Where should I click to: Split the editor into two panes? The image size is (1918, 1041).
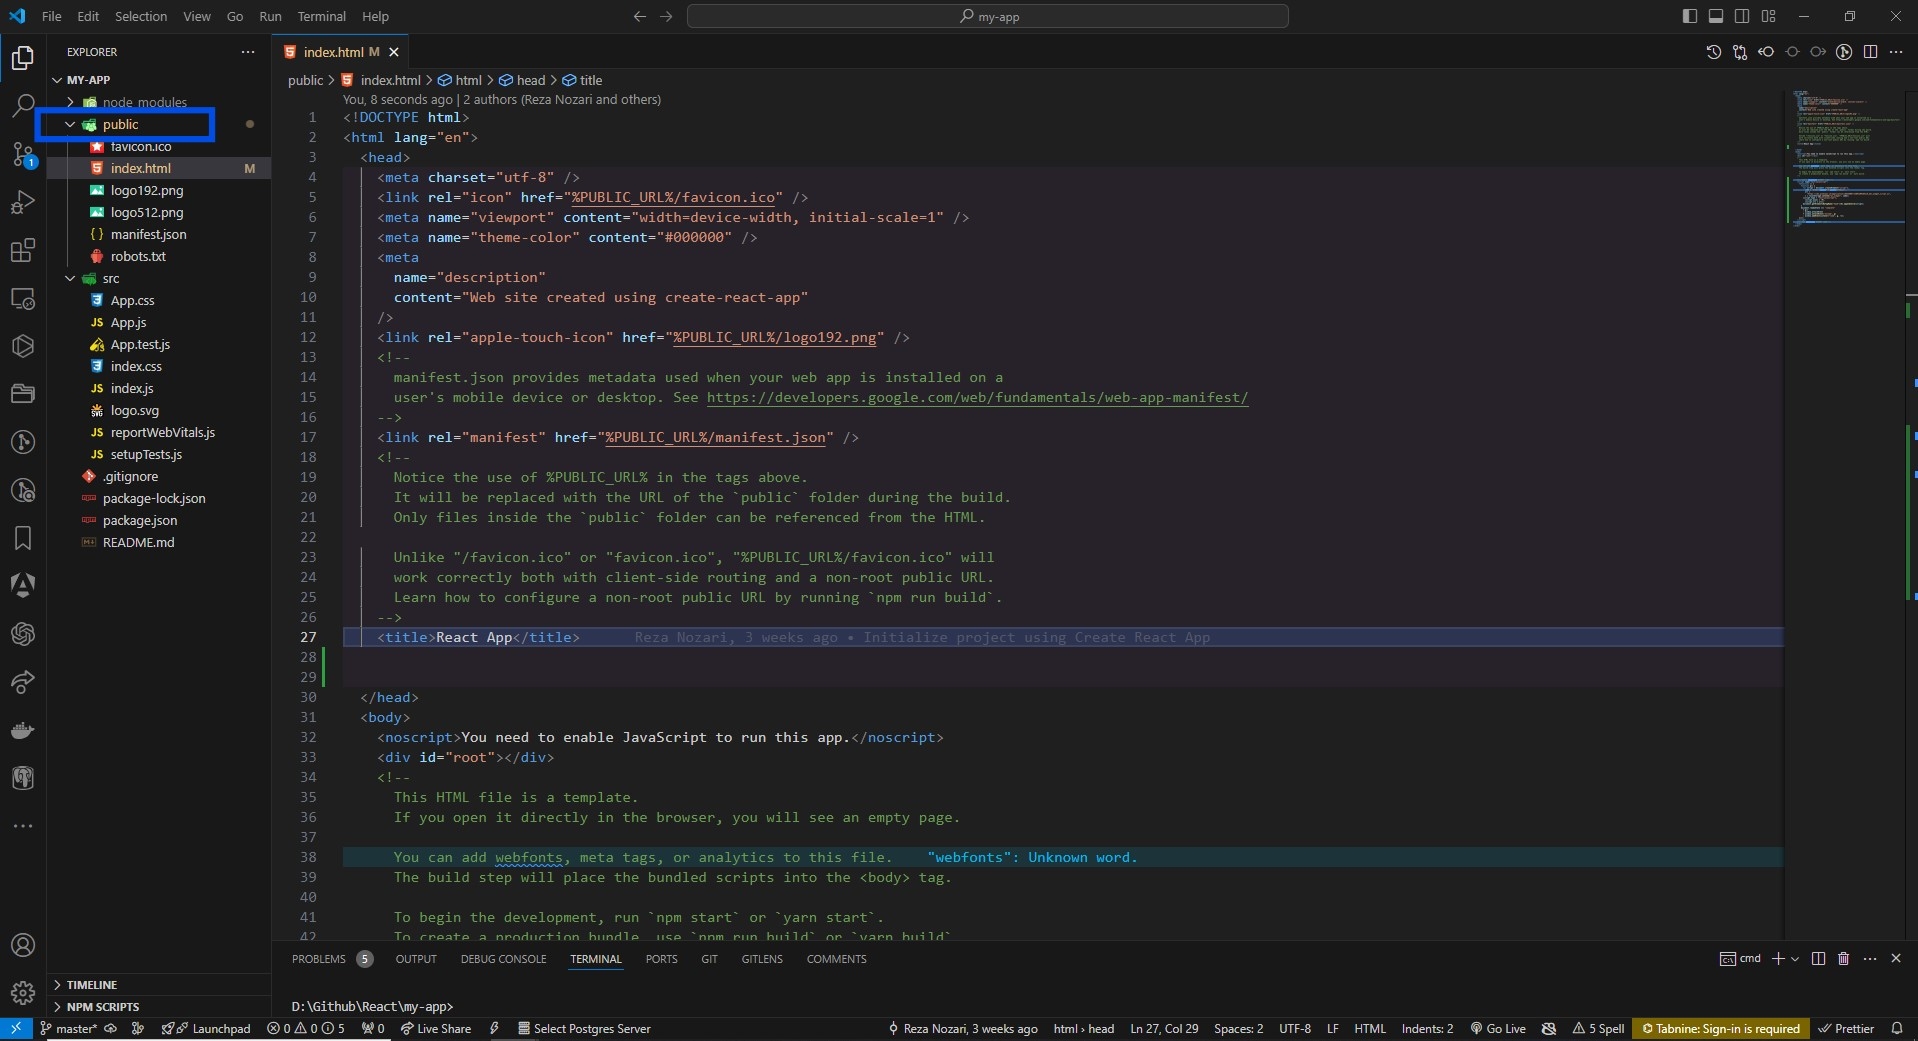point(1871,52)
